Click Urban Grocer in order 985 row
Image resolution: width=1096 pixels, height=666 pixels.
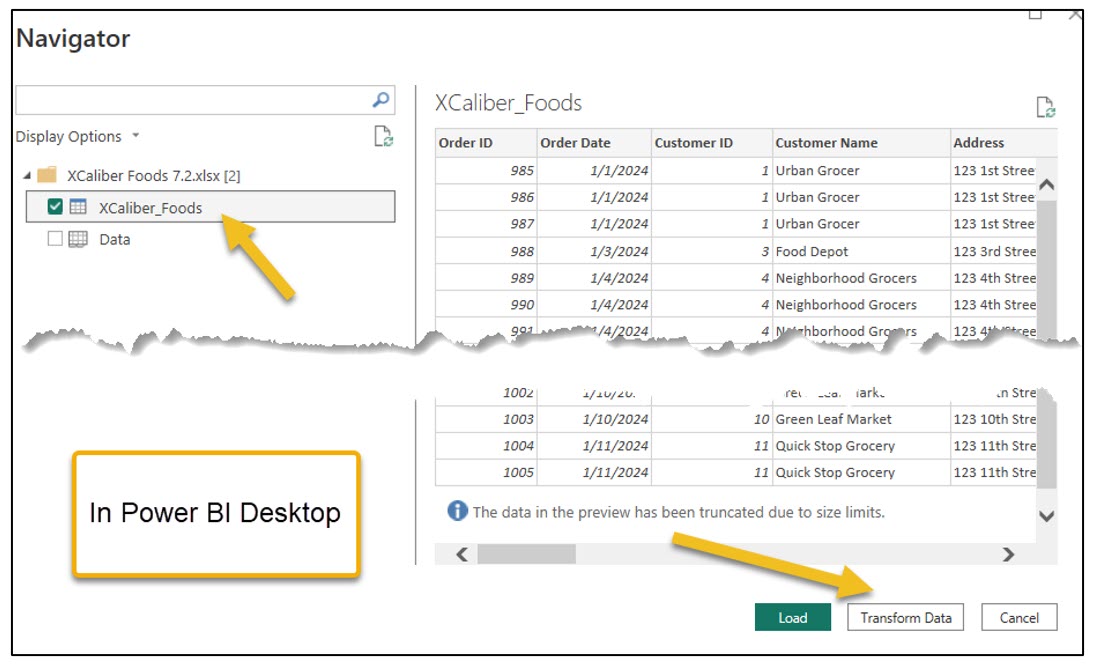(x=861, y=171)
